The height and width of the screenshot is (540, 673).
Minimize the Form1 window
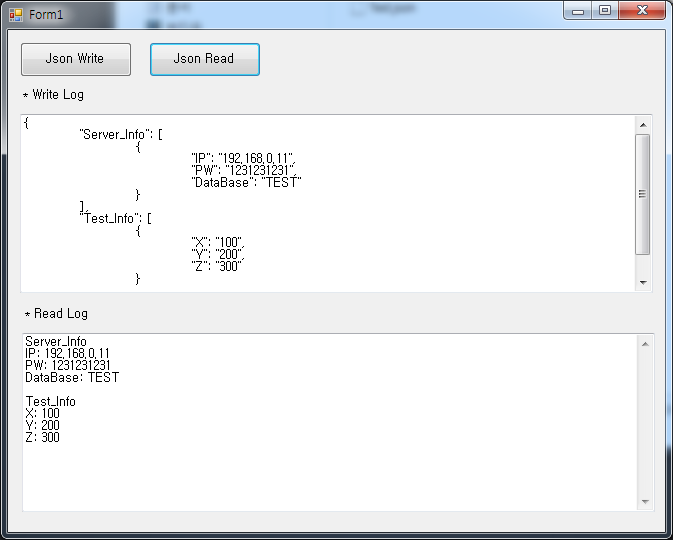click(578, 11)
